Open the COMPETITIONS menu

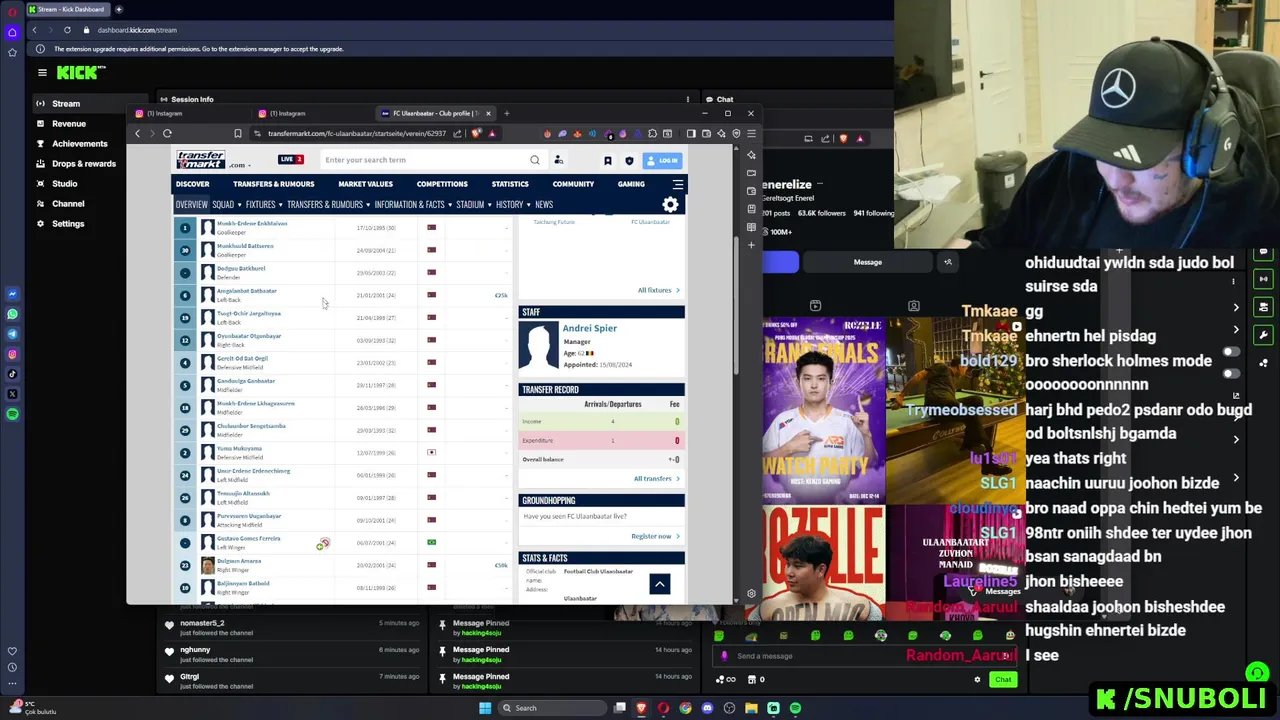pyautogui.click(x=442, y=184)
